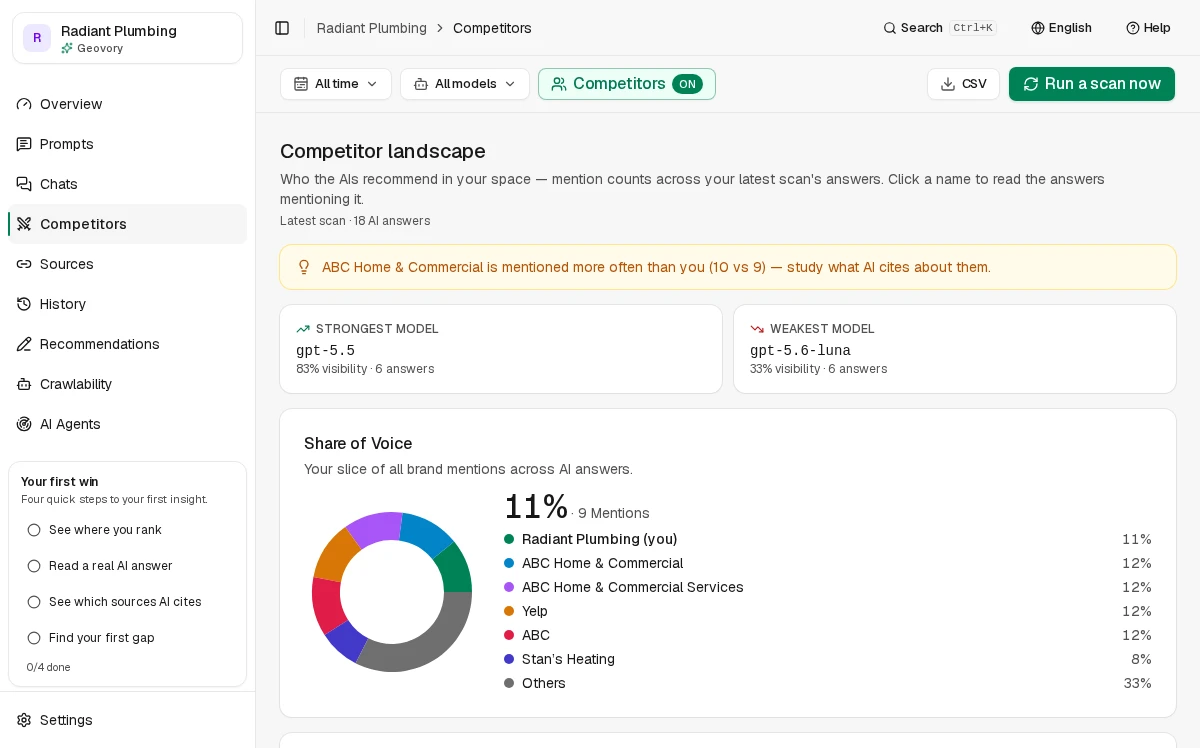Click the Prompts message icon
Screen dimensions: 1200x748
[24, 144]
